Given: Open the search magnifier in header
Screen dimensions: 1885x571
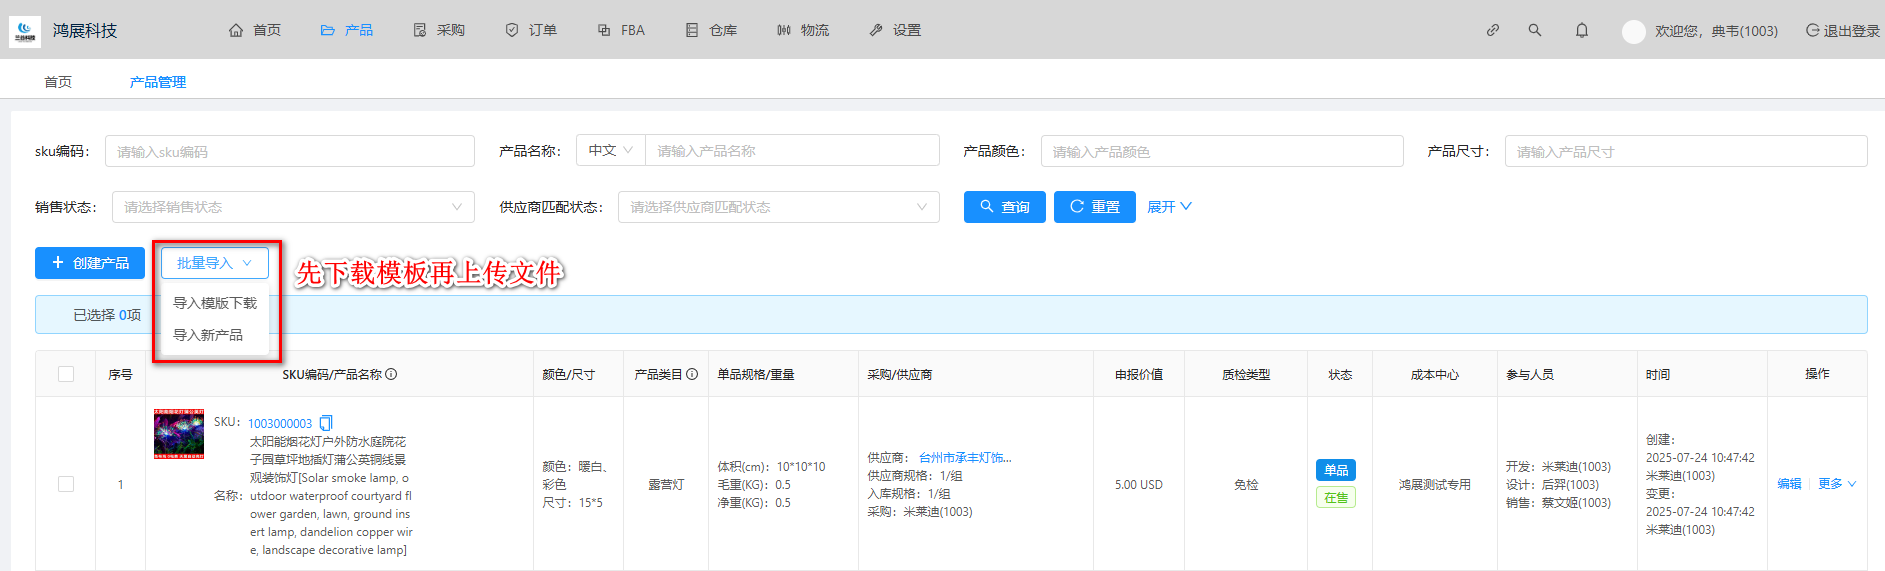Looking at the screenshot, I should (x=1534, y=30).
